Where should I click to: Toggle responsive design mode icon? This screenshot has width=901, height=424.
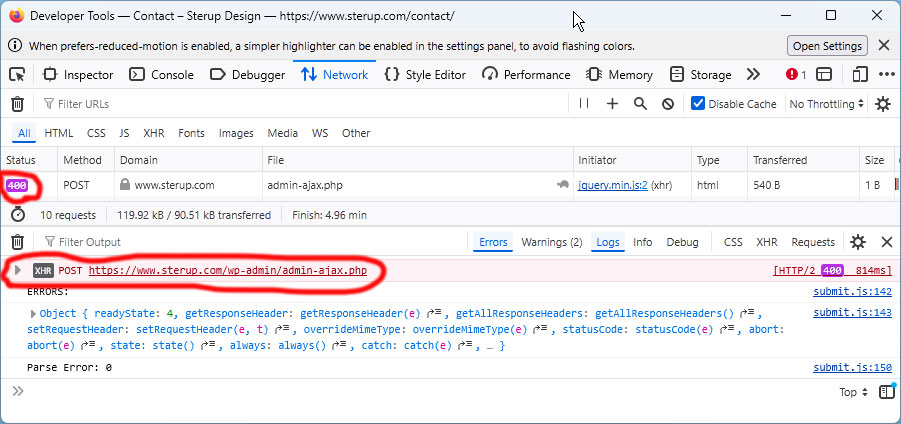coord(860,75)
